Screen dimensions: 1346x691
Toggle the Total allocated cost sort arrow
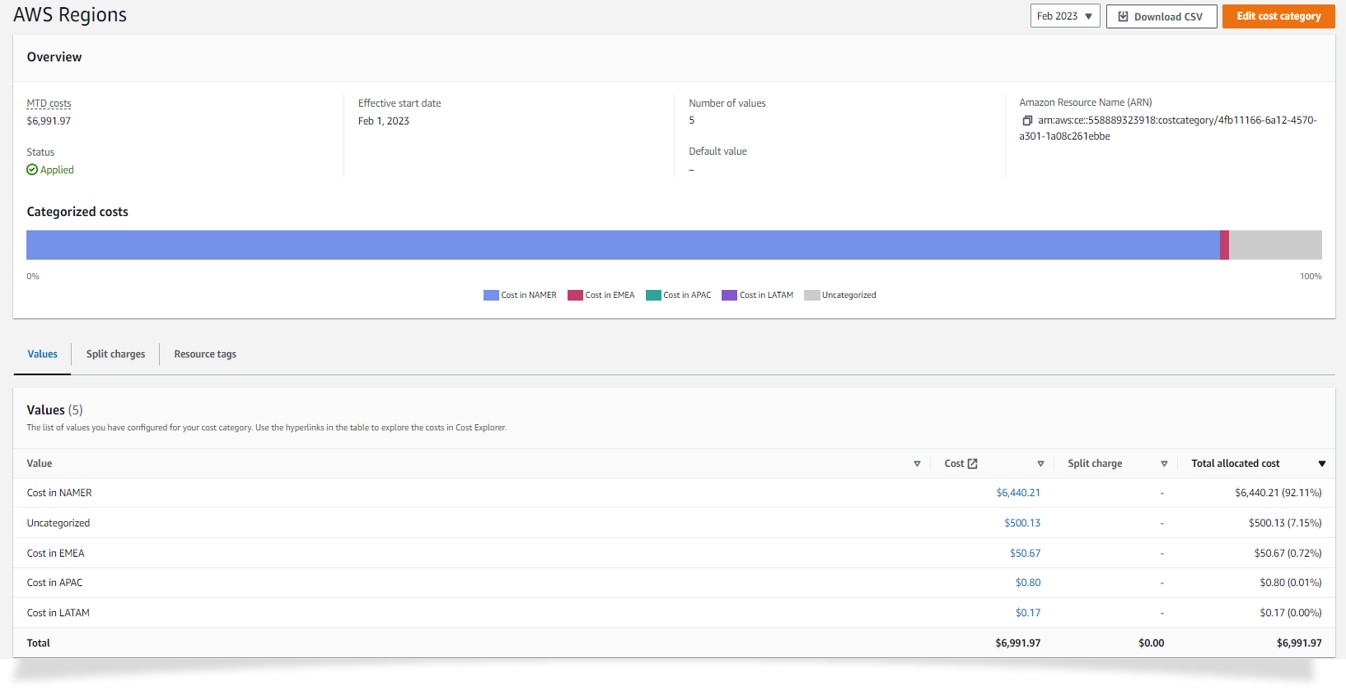[x=1321, y=464]
